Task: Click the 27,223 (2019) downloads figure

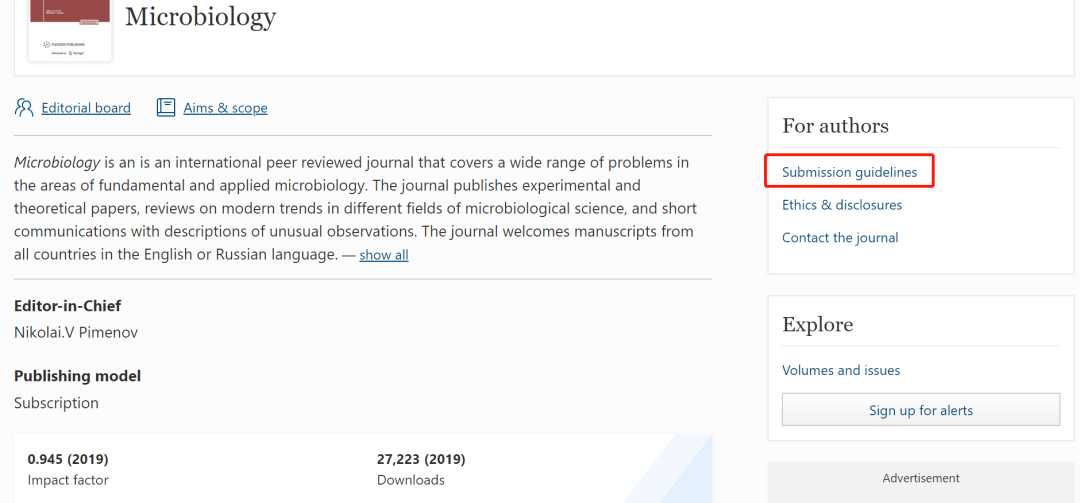Action: click(421, 459)
